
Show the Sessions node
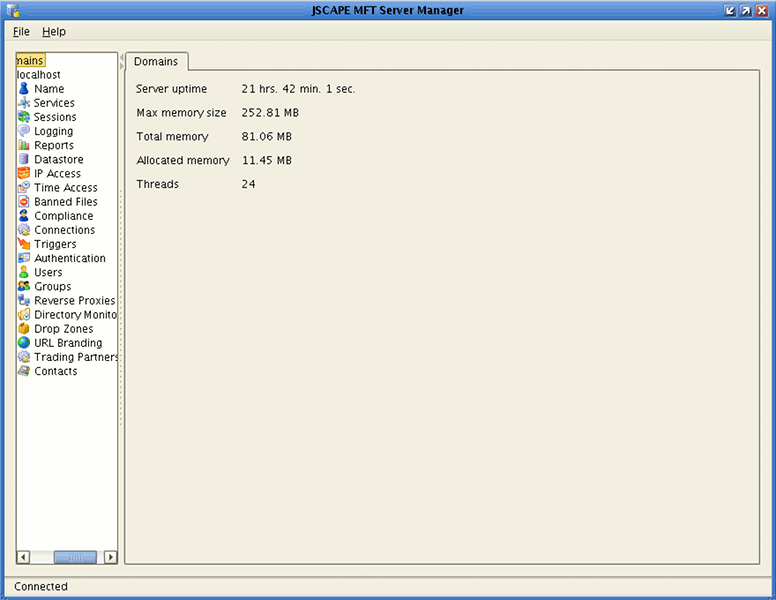55,117
